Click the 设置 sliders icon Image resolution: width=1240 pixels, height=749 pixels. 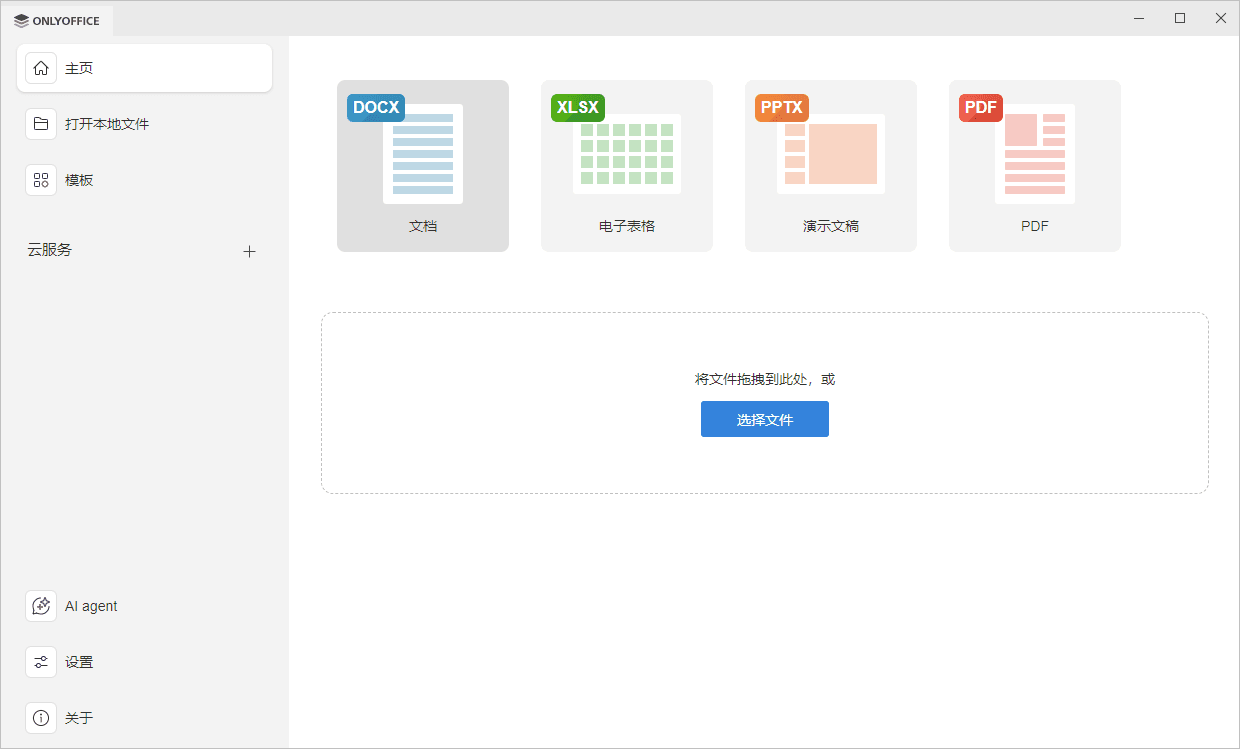41,662
